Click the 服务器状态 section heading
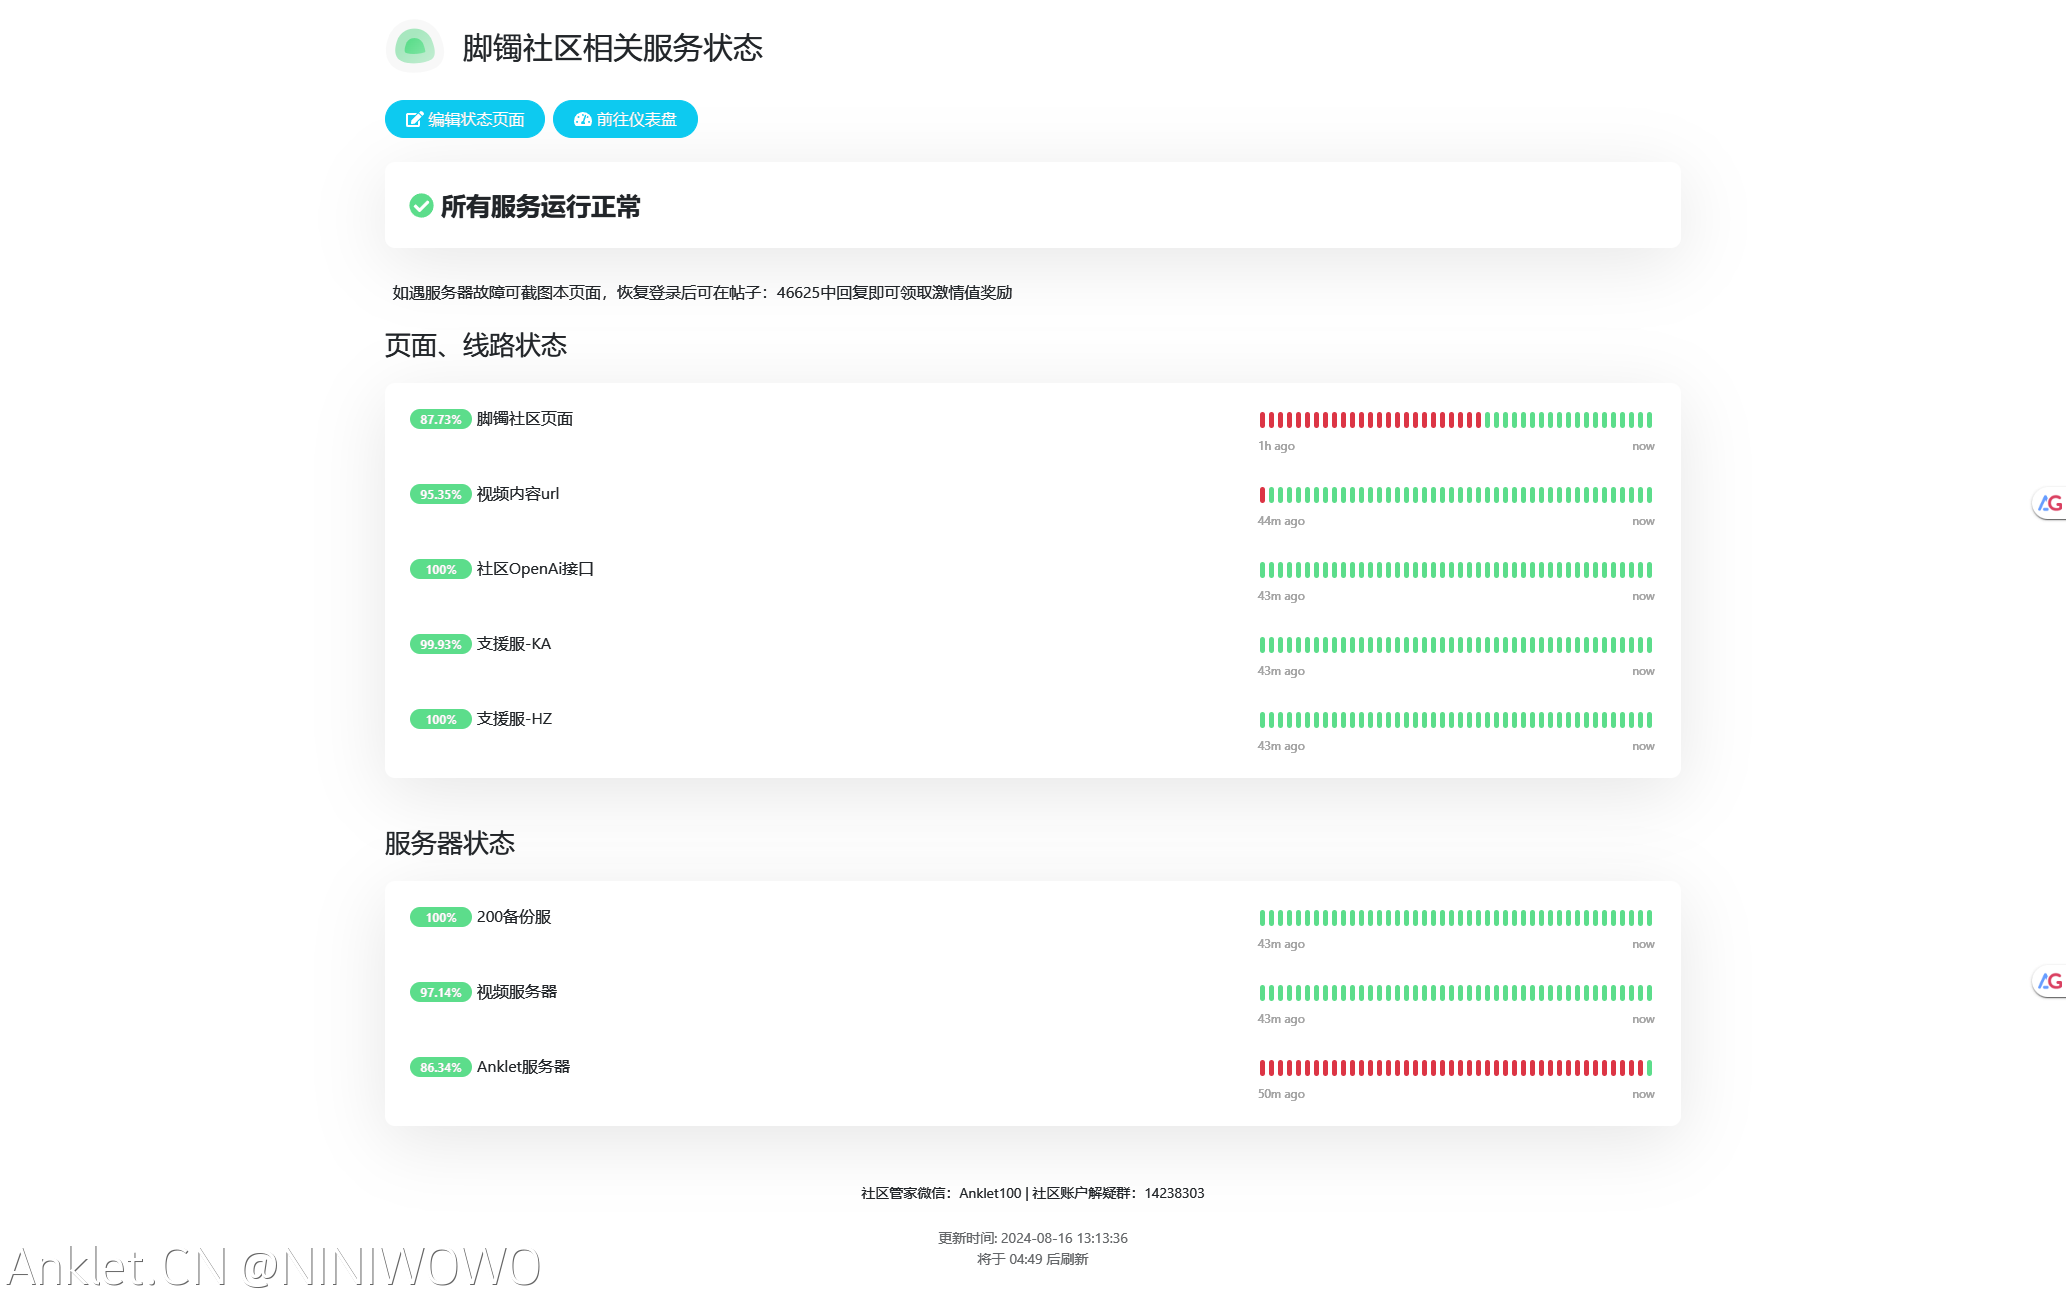Screen dimensions: 2066x1293 click(x=450, y=843)
